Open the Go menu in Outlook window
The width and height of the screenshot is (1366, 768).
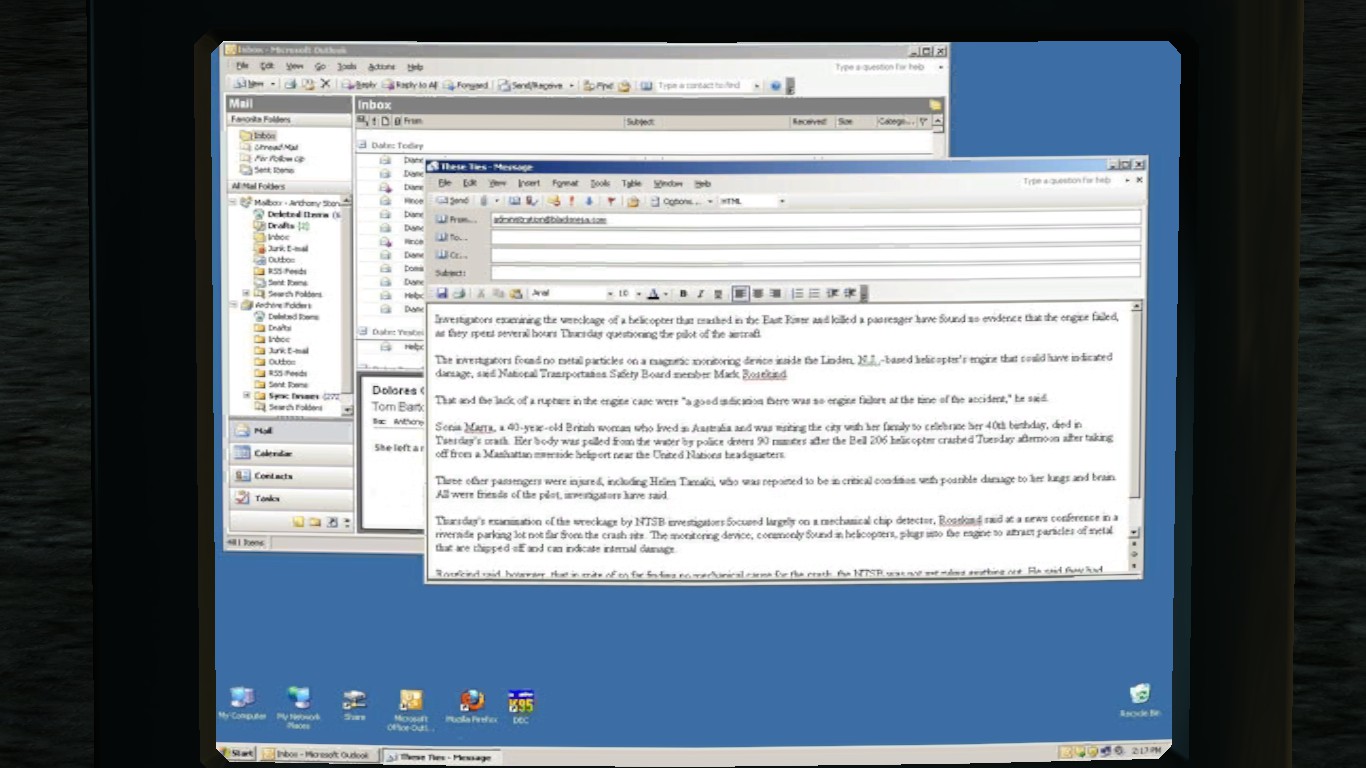coord(320,67)
